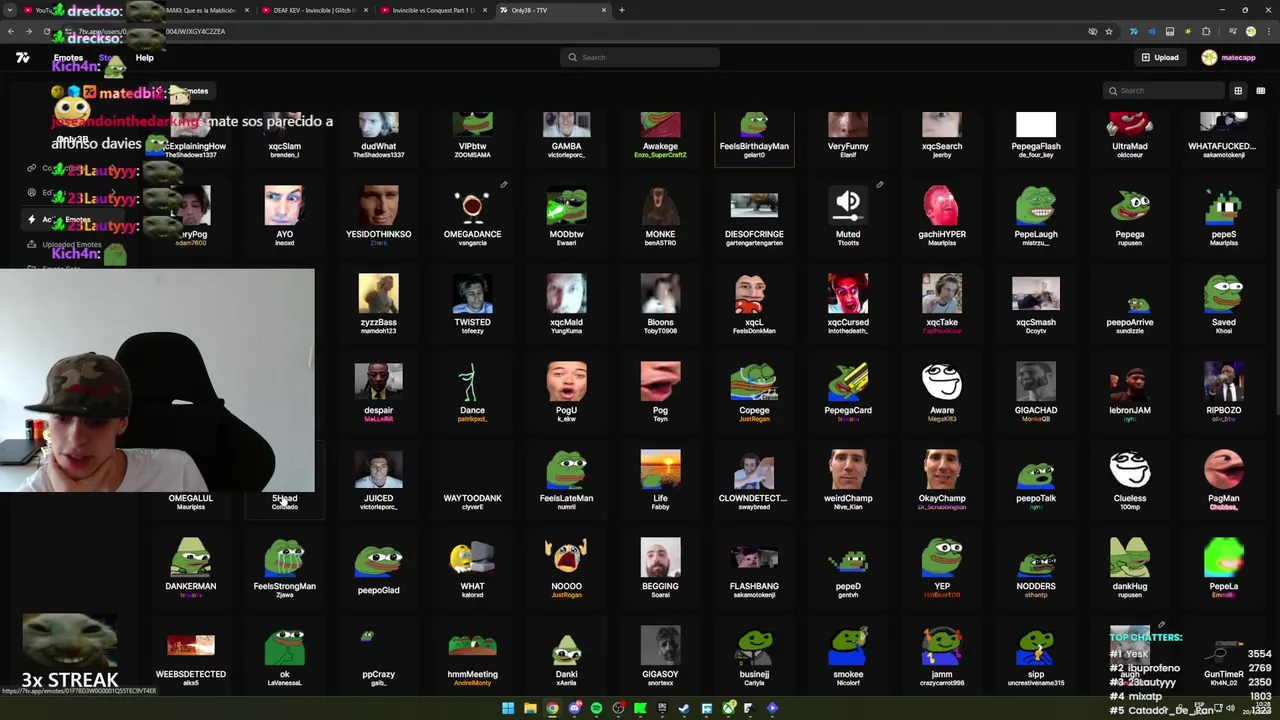Select the RIPBOZO emote
The image size is (1280, 720).
pyautogui.click(x=1224, y=391)
